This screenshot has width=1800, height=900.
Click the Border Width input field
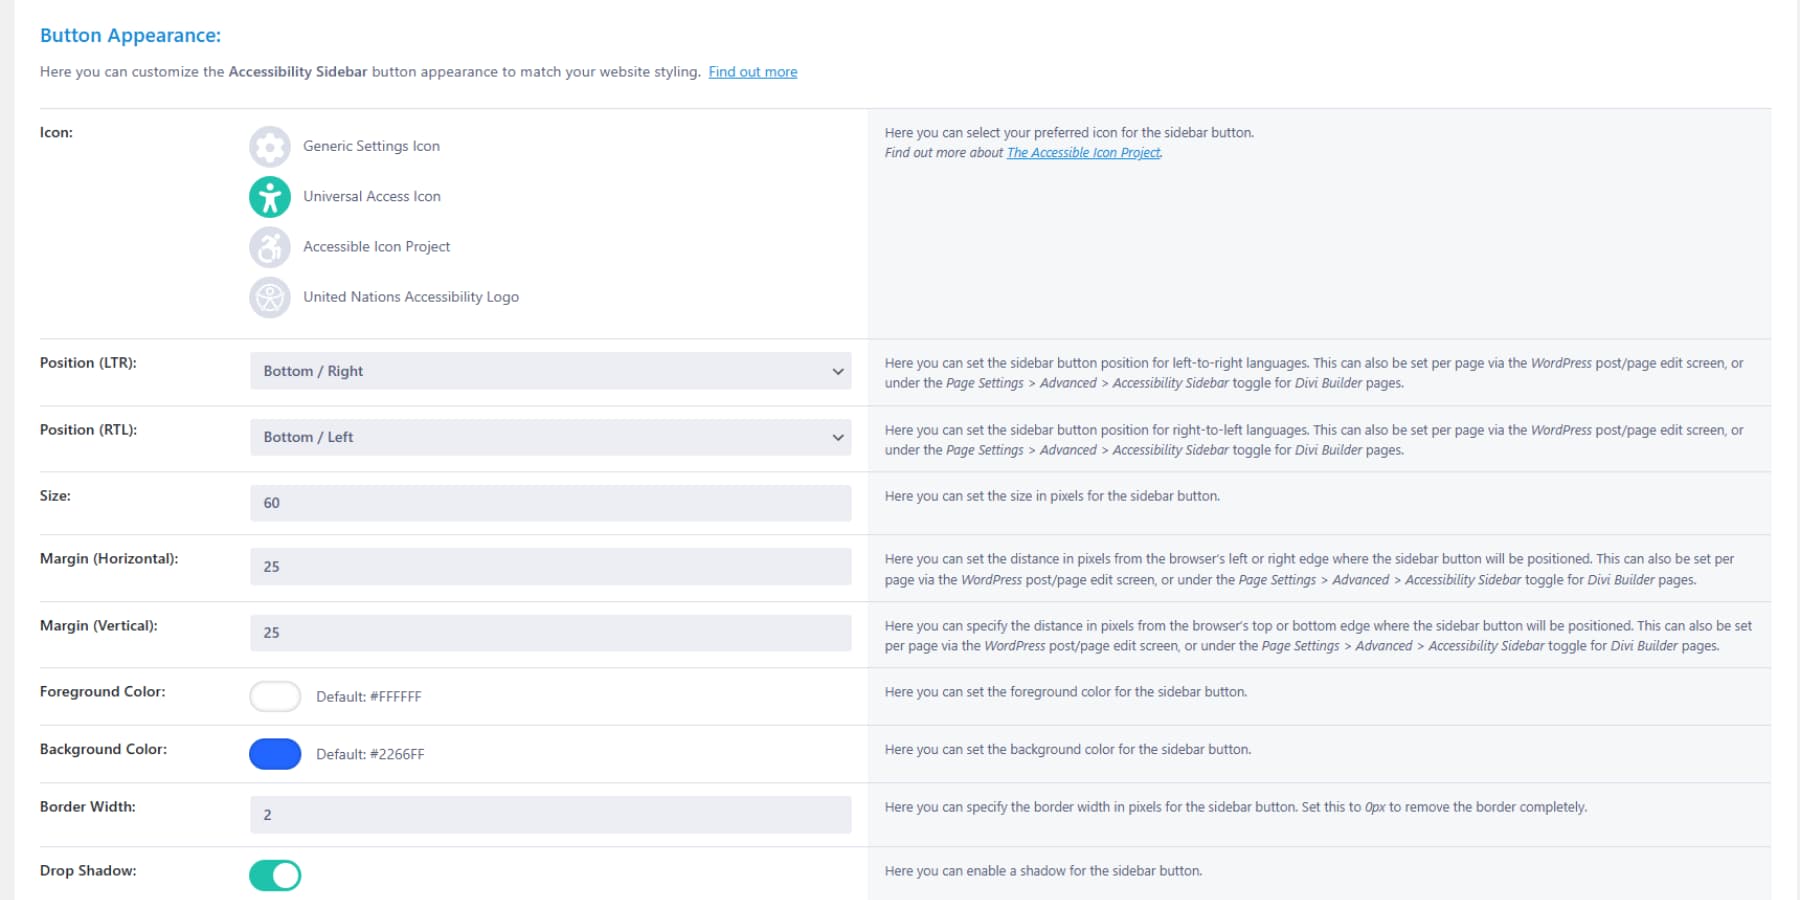click(x=550, y=814)
